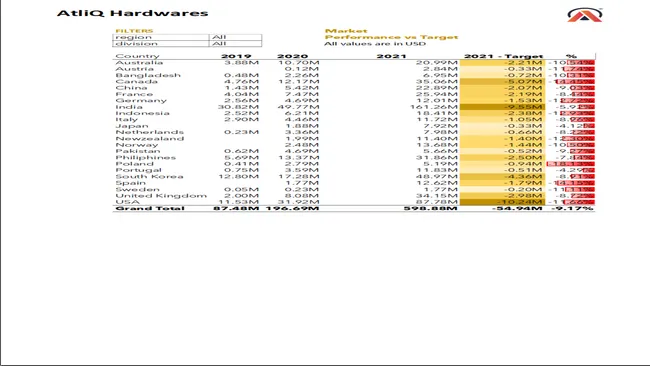
Task: Click the France row label
Action: 134,95
